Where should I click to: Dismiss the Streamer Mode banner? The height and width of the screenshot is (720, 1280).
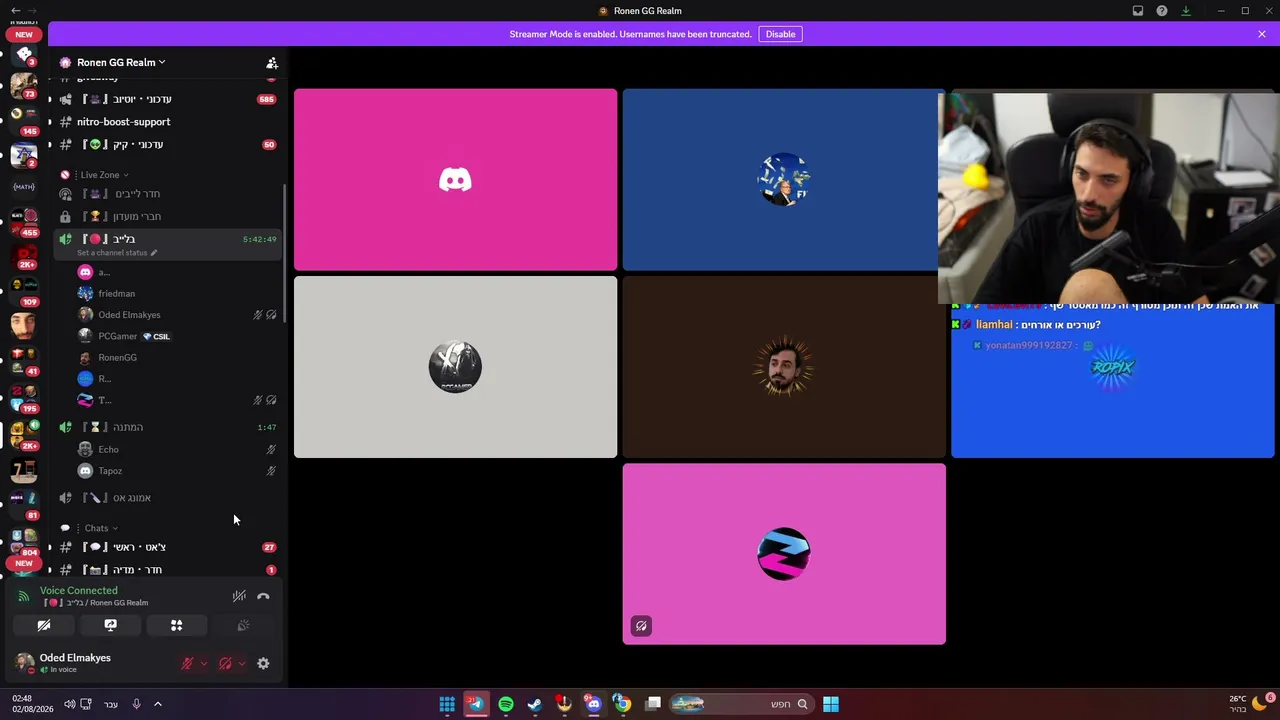[1262, 34]
